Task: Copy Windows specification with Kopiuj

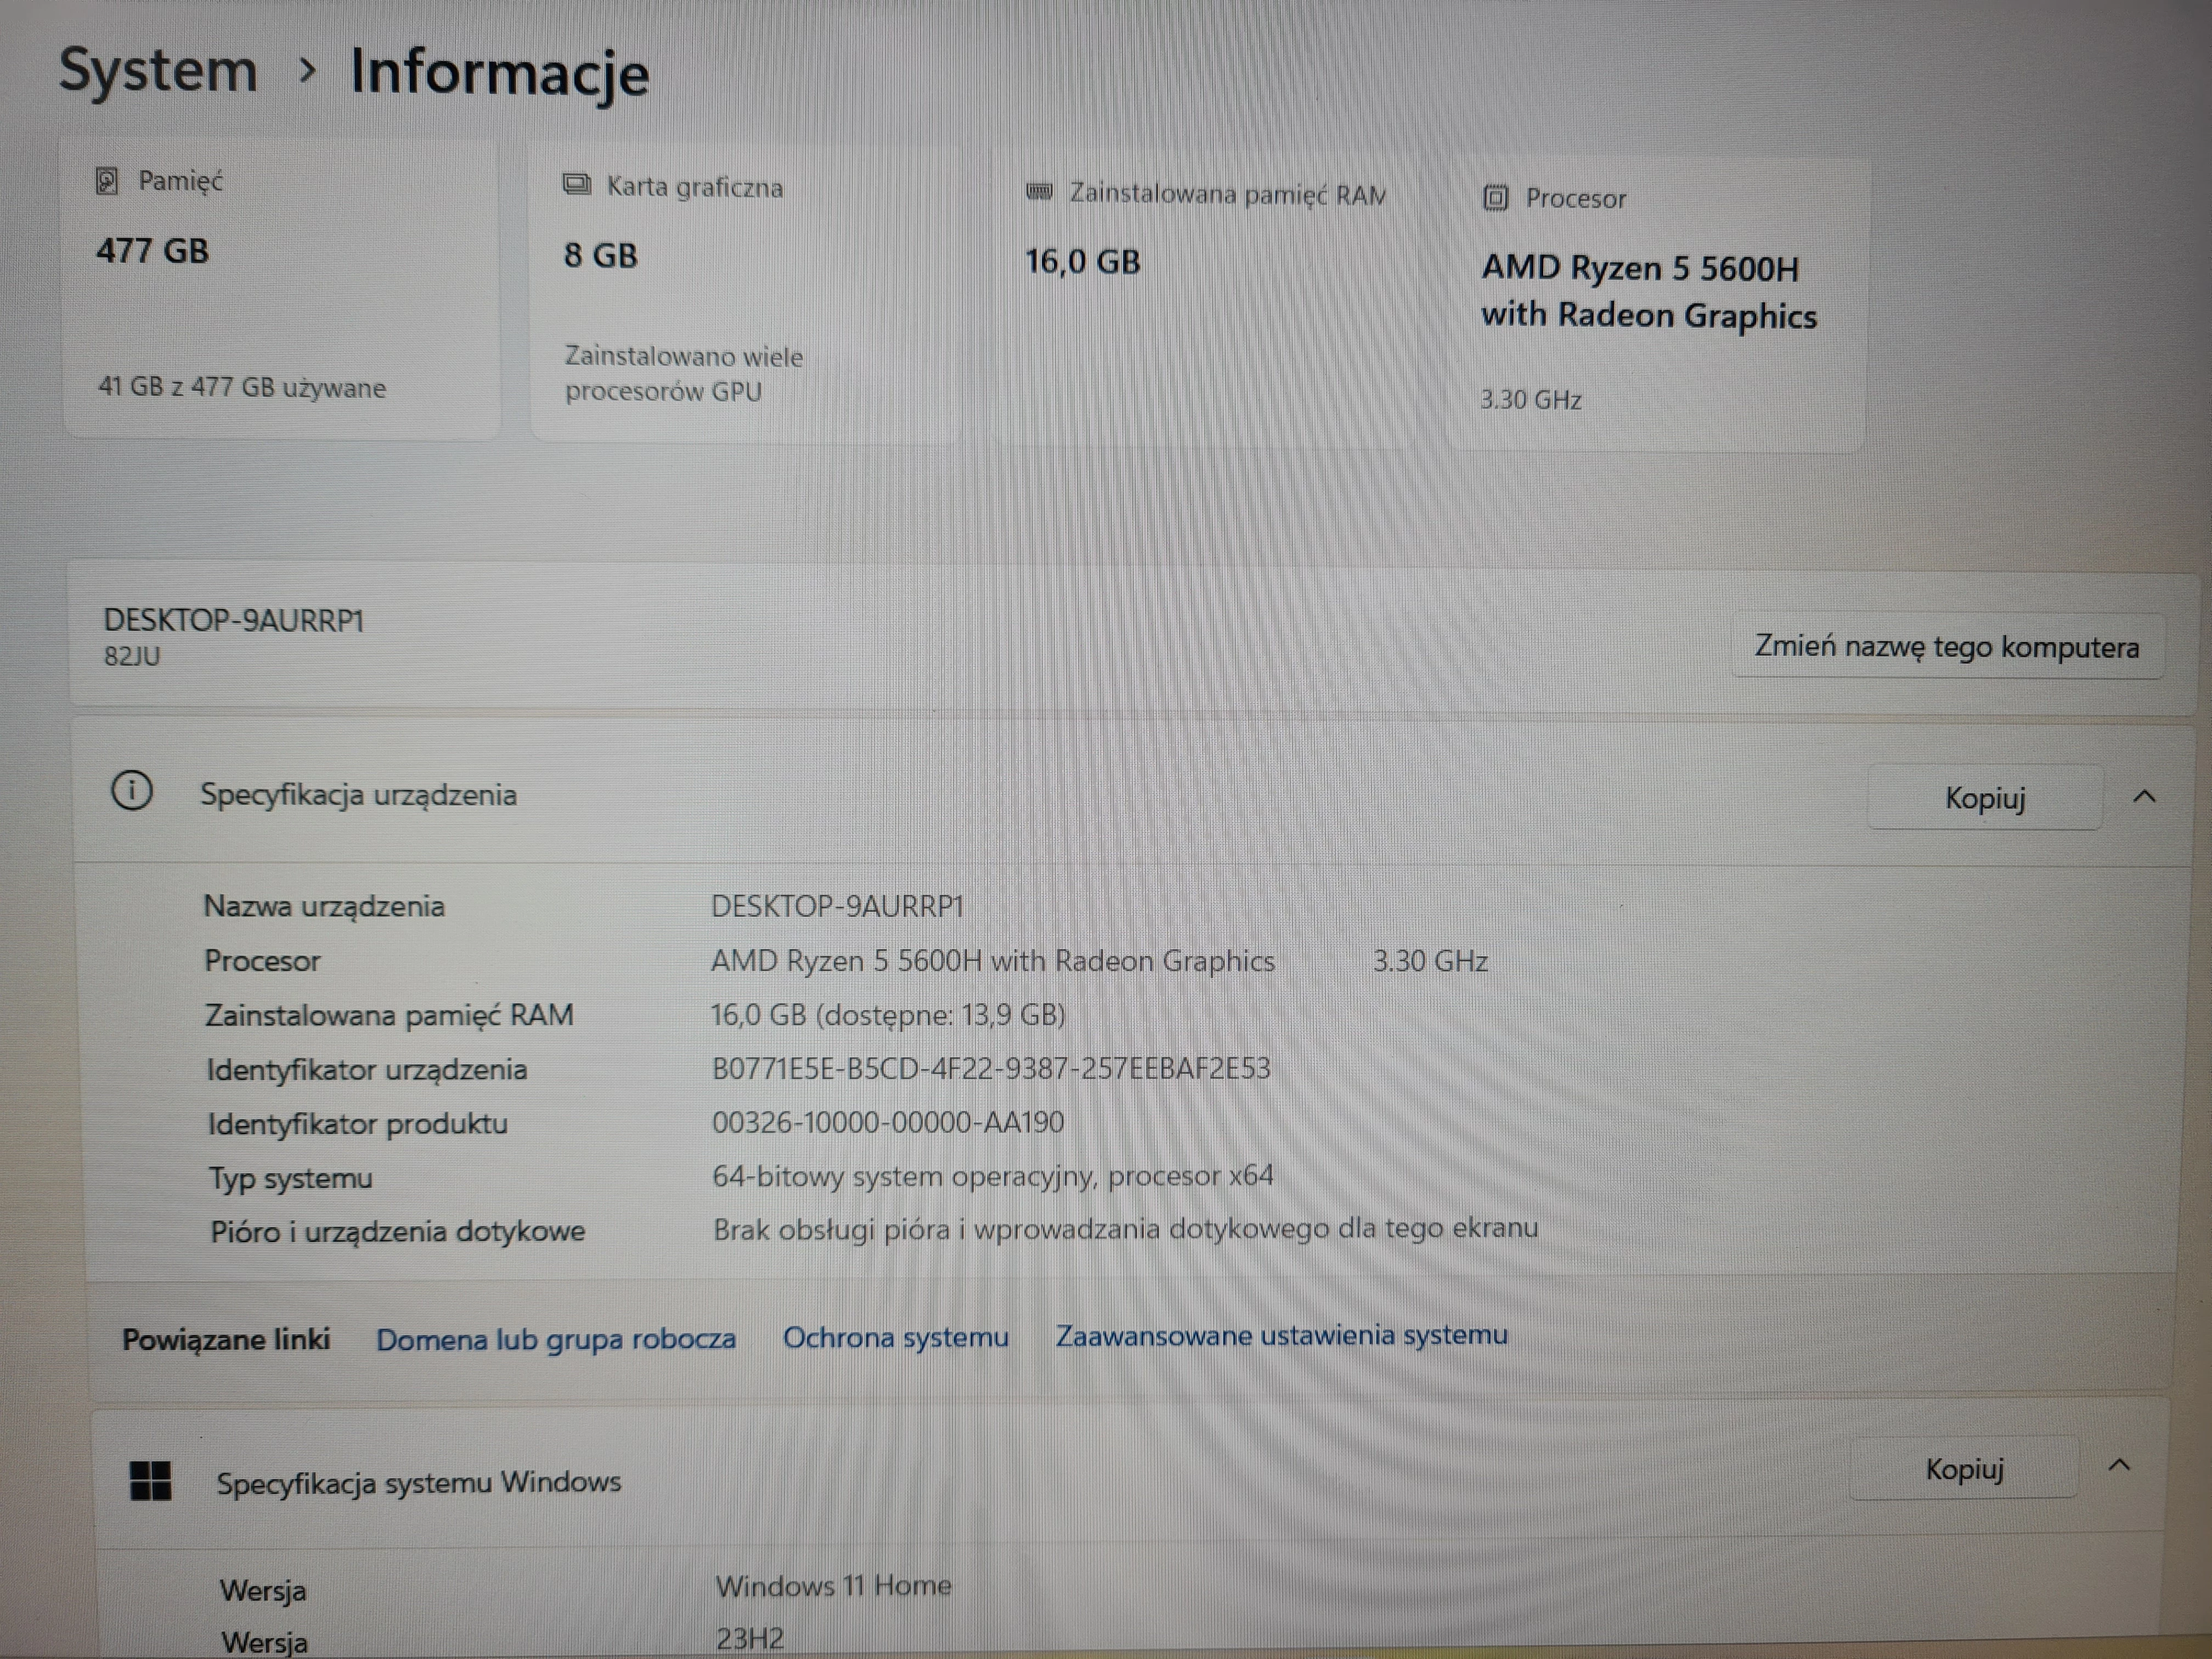Action: (x=1964, y=1468)
